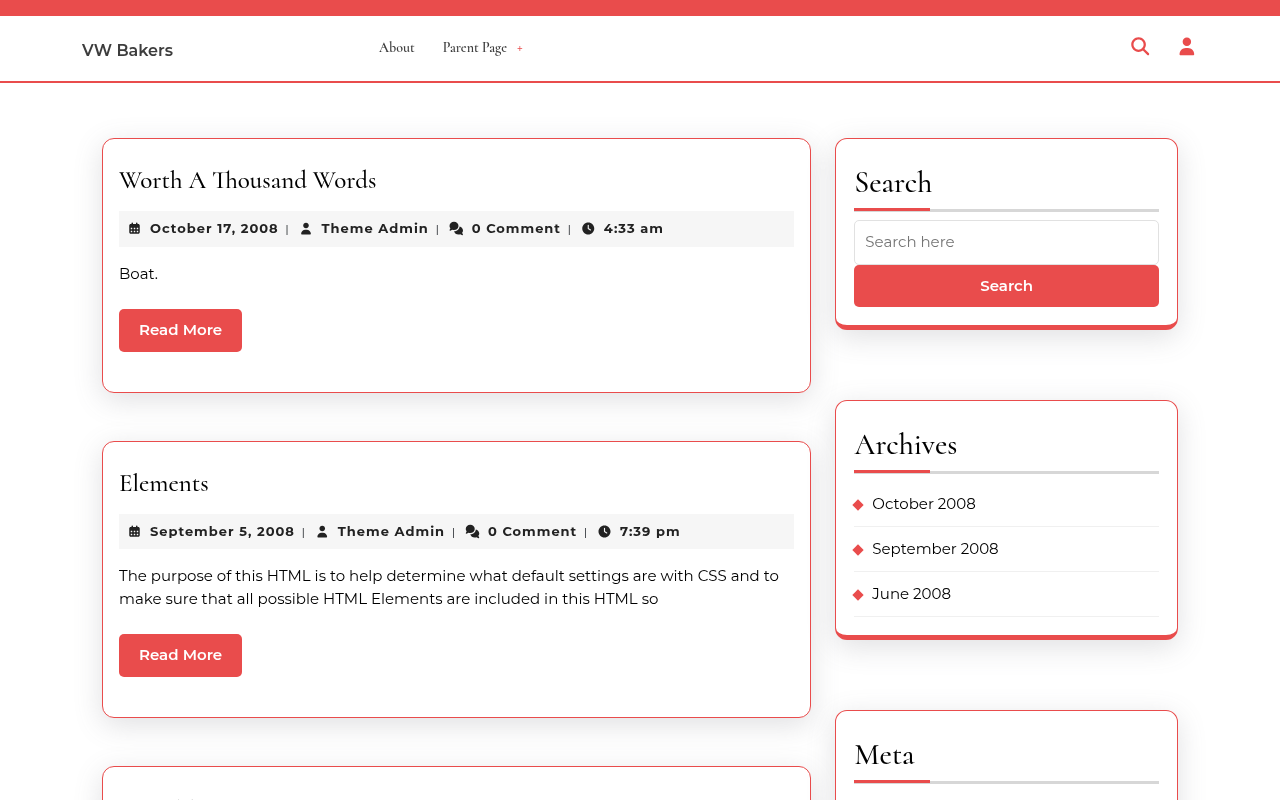Click author icon in Worth A Thousand Words meta
The image size is (1280, 800).
coord(306,229)
